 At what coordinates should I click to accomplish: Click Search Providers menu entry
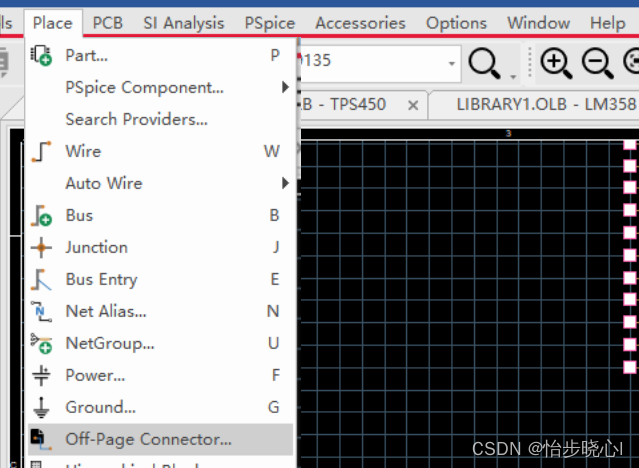[136, 120]
